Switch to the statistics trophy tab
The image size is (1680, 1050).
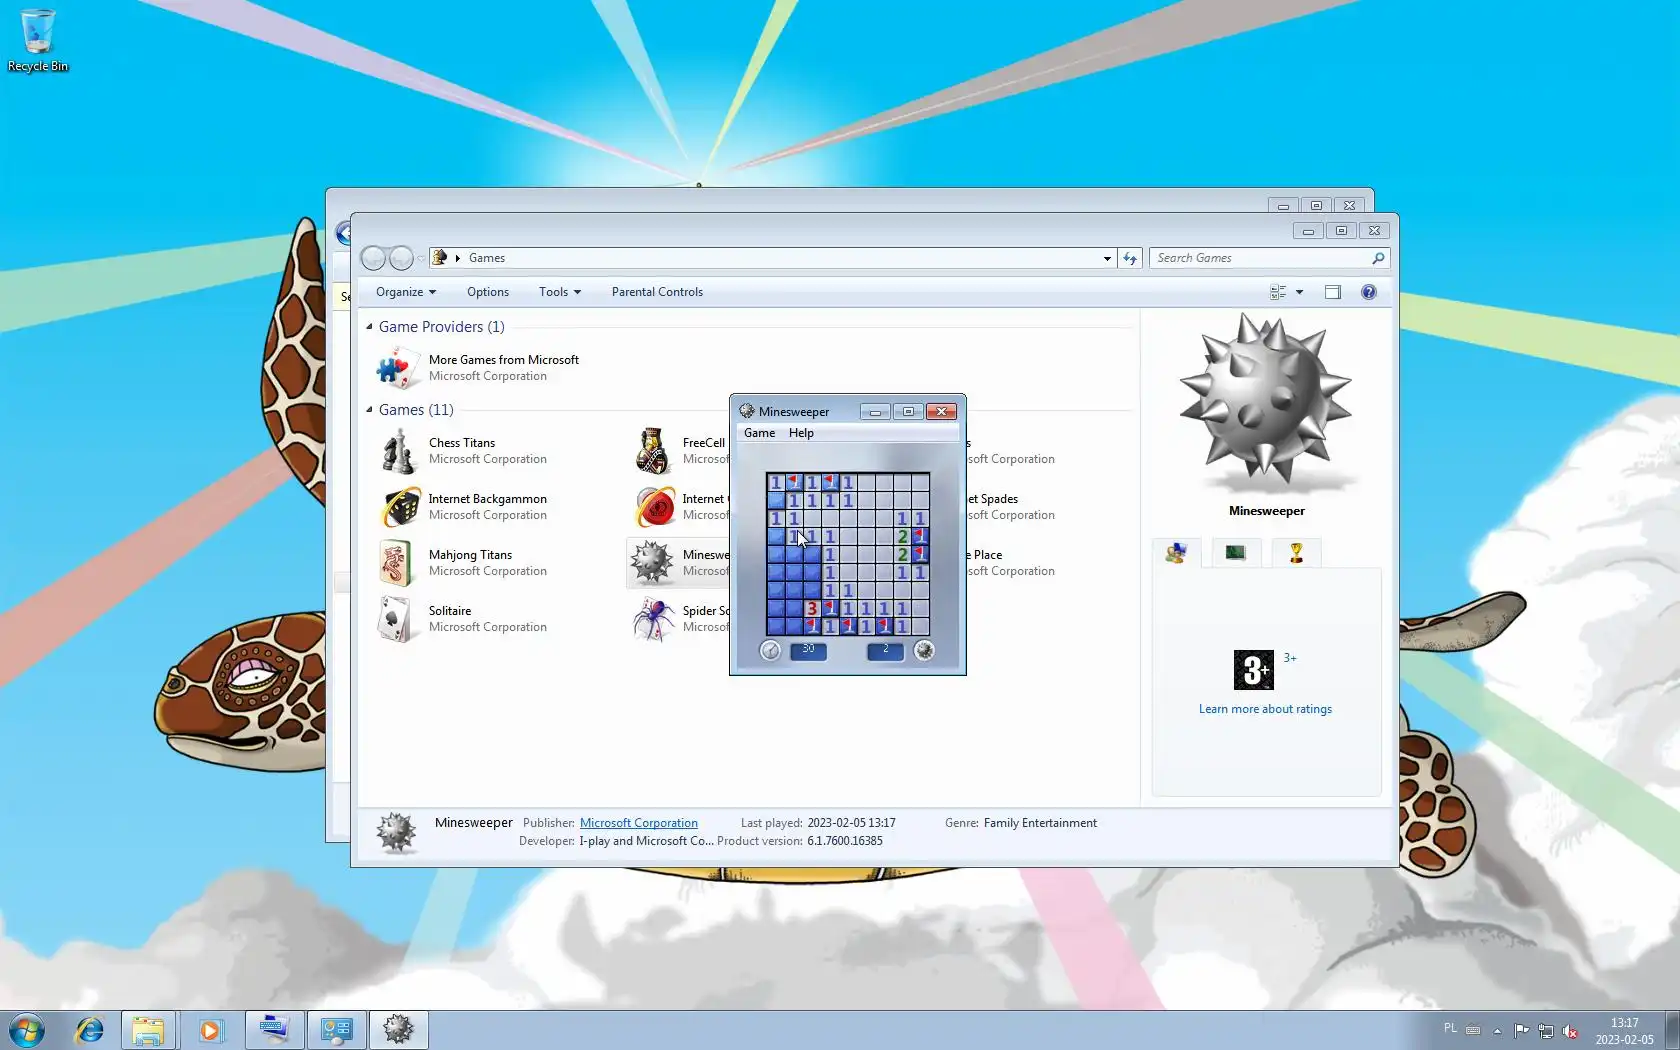coord(1296,553)
